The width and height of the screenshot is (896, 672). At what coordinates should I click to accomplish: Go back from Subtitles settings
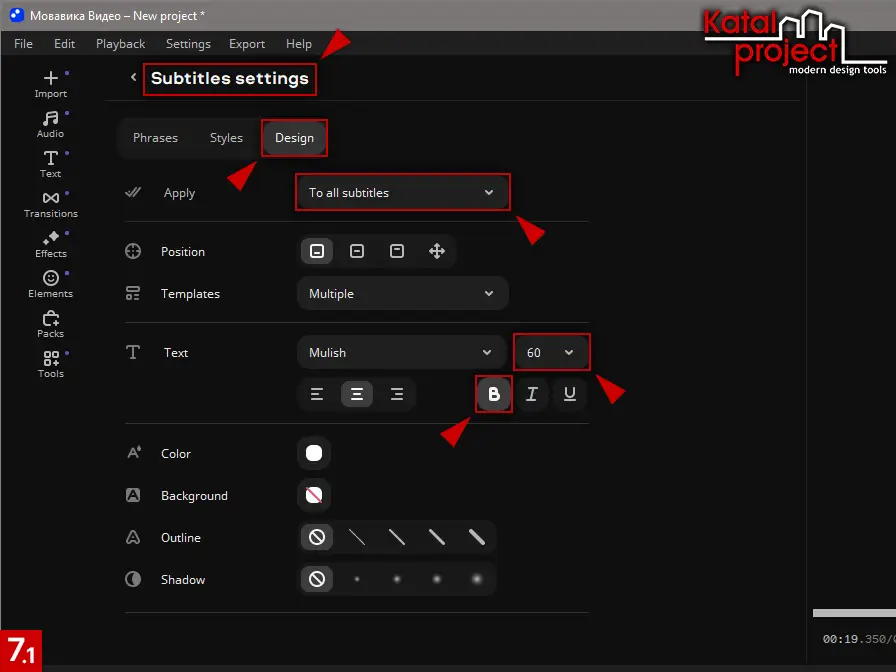coord(134,78)
